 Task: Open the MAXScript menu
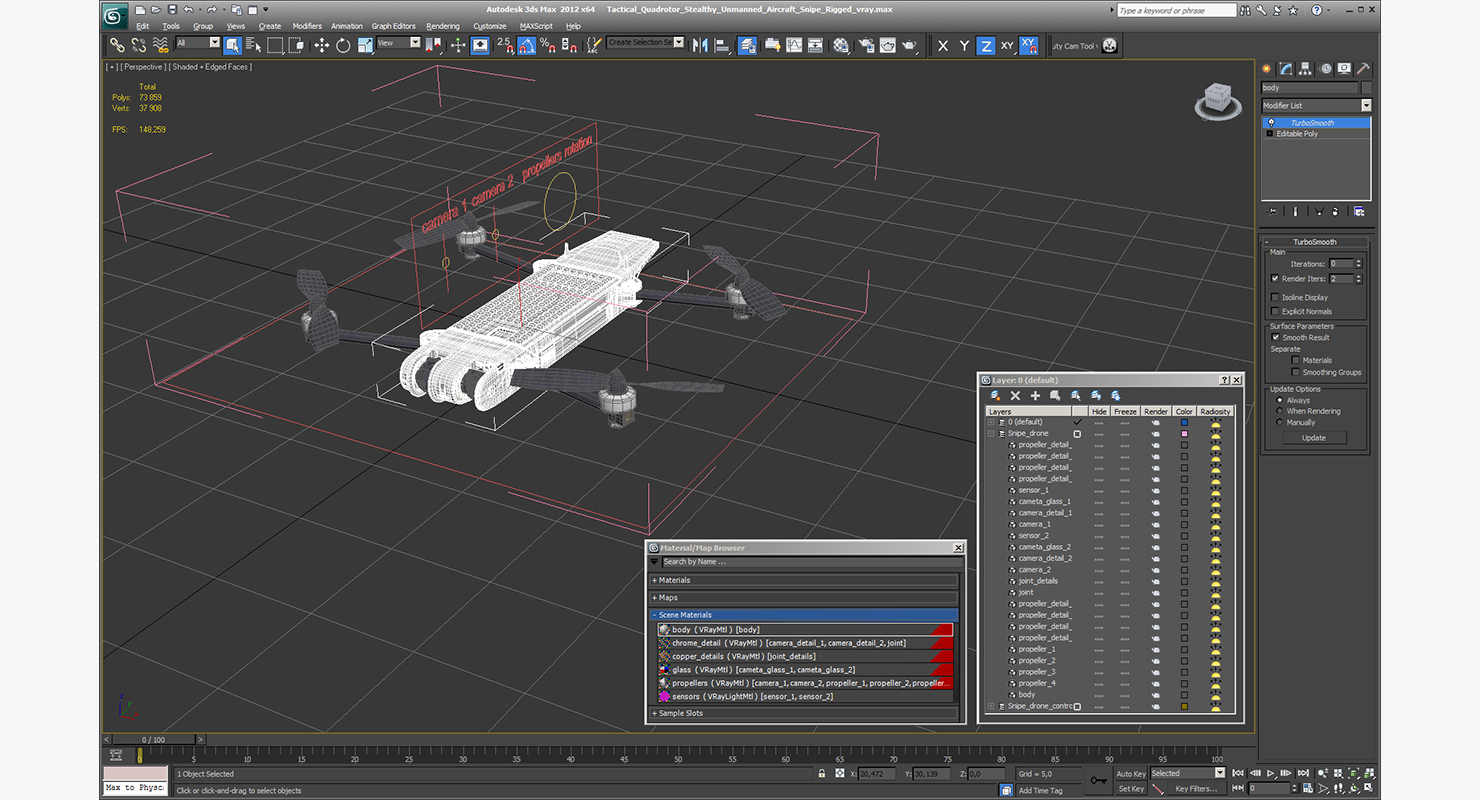[536, 26]
